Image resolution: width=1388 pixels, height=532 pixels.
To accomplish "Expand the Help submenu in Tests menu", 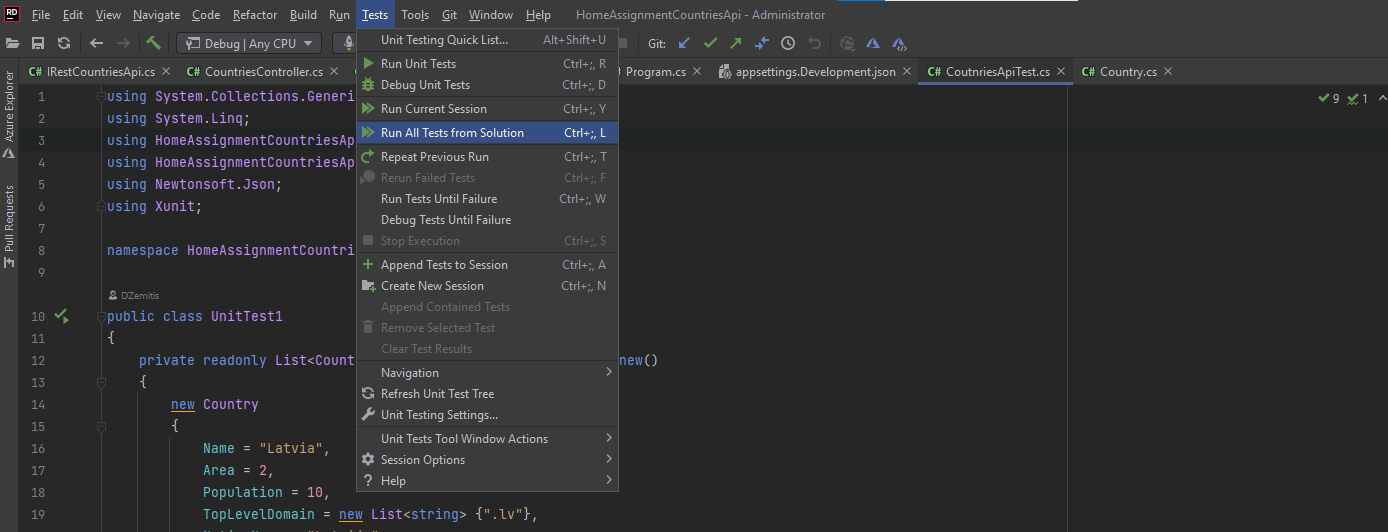I will [487, 481].
